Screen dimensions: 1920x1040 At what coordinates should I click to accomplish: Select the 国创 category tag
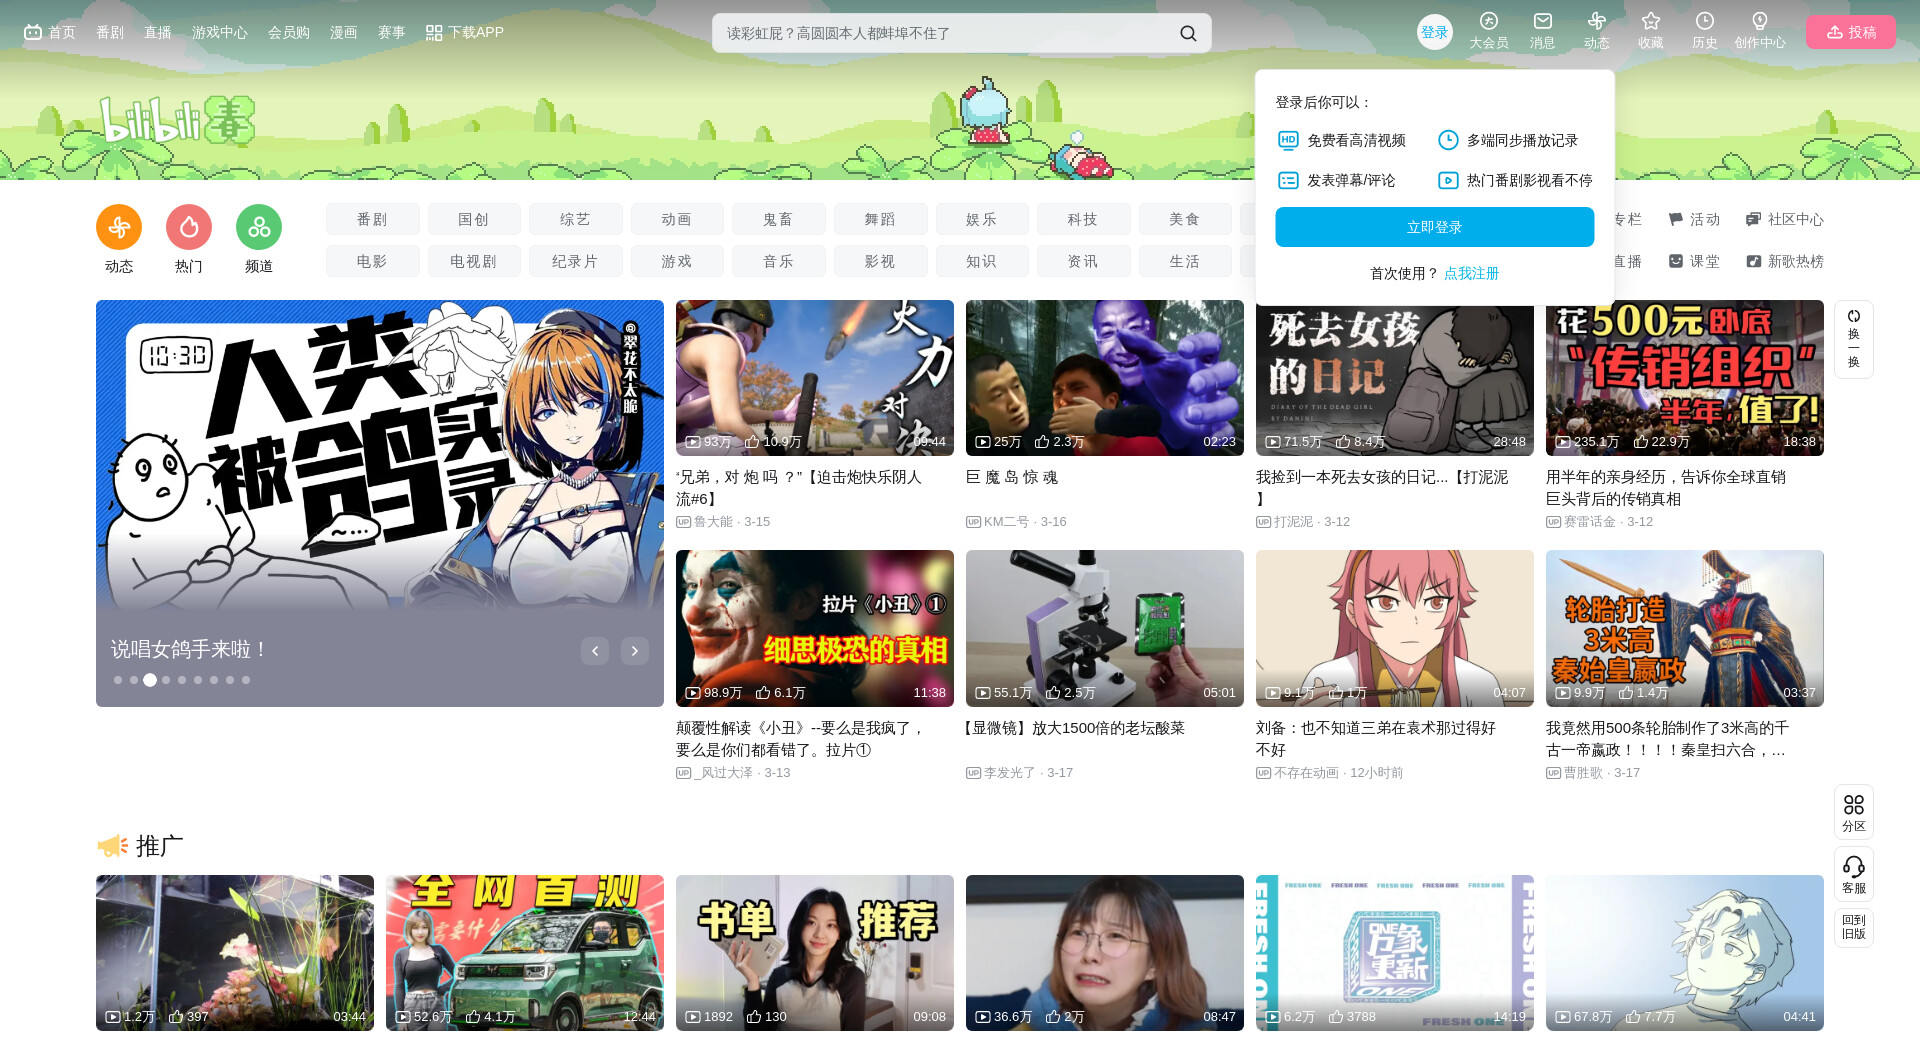pos(474,219)
